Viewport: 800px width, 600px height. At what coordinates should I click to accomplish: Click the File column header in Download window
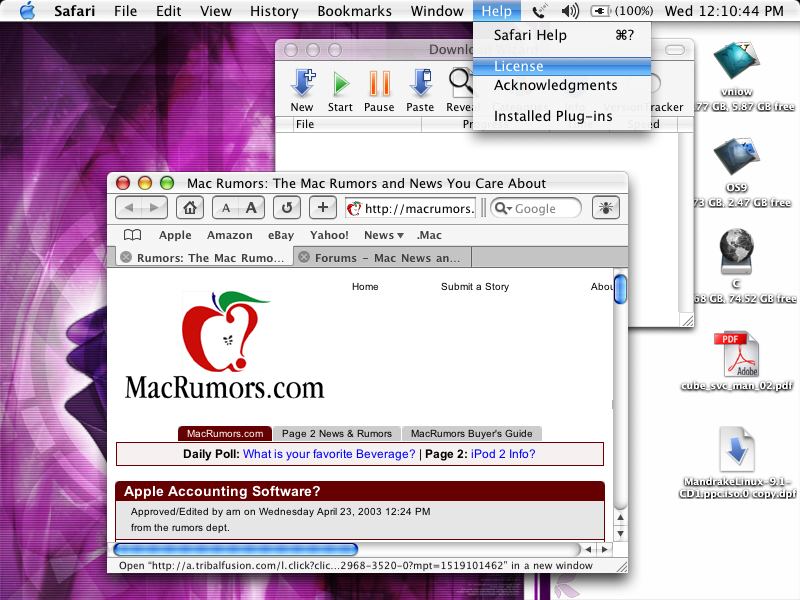(x=357, y=124)
